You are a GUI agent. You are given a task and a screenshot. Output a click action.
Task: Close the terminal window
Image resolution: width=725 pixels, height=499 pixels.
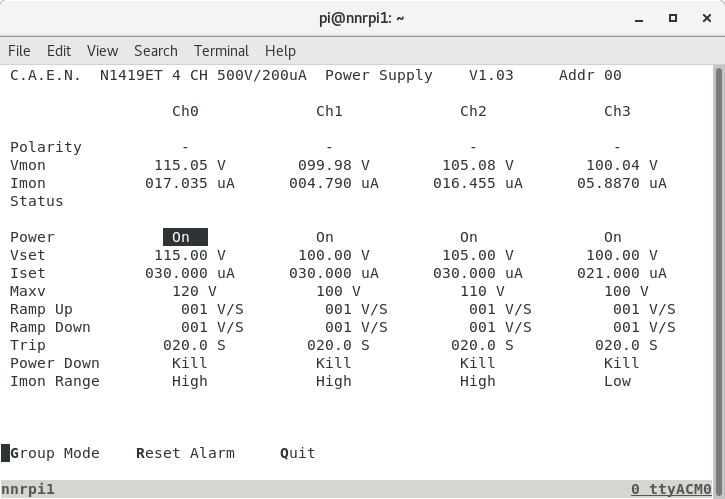[706, 18]
